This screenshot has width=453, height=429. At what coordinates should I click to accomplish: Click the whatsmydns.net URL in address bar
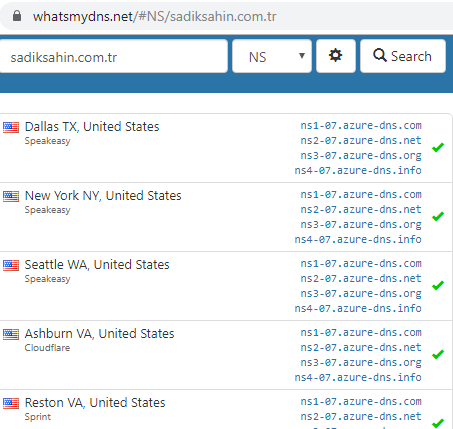155,16
